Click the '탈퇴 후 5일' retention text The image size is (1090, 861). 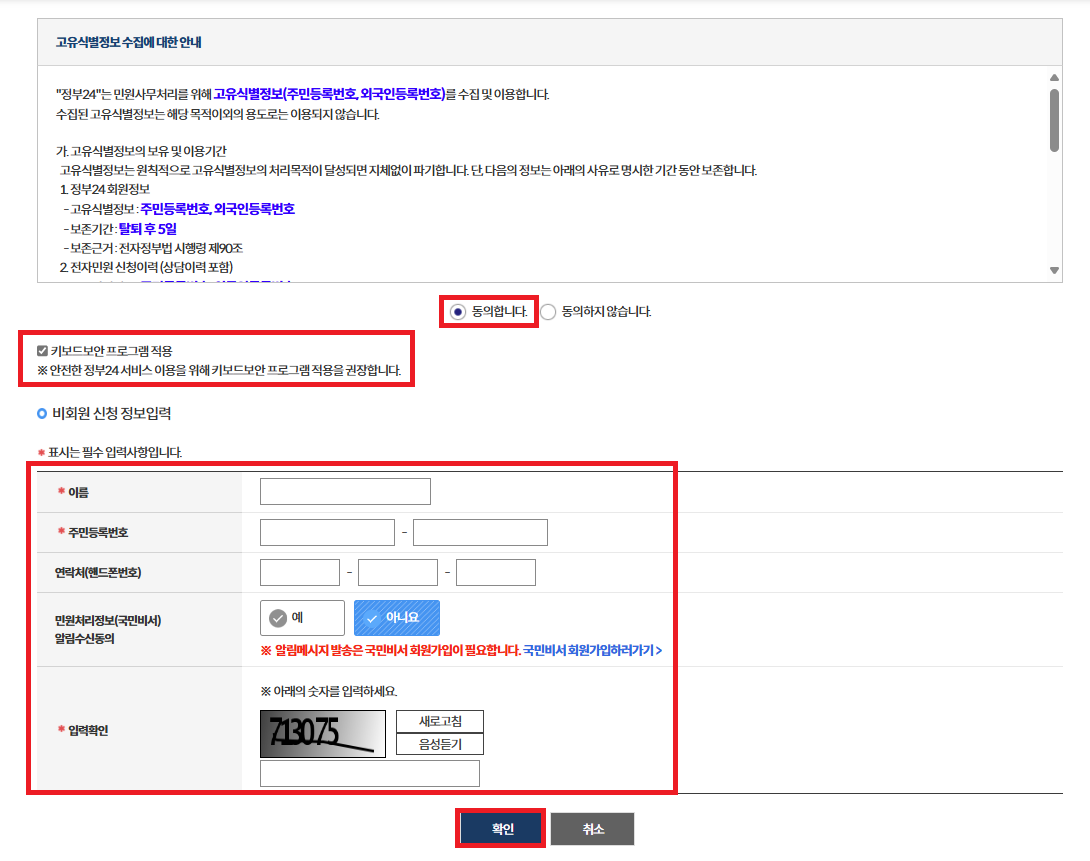tap(147, 229)
